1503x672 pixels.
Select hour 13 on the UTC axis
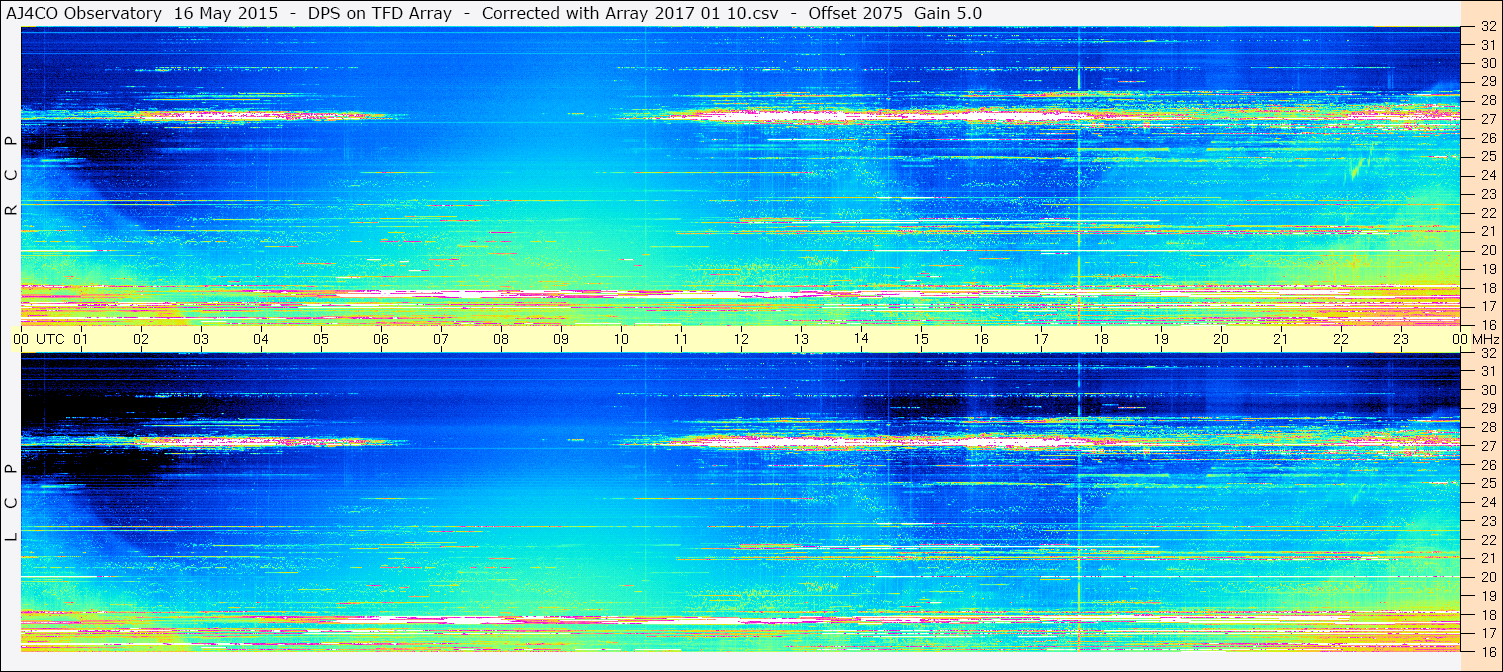[x=801, y=339]
